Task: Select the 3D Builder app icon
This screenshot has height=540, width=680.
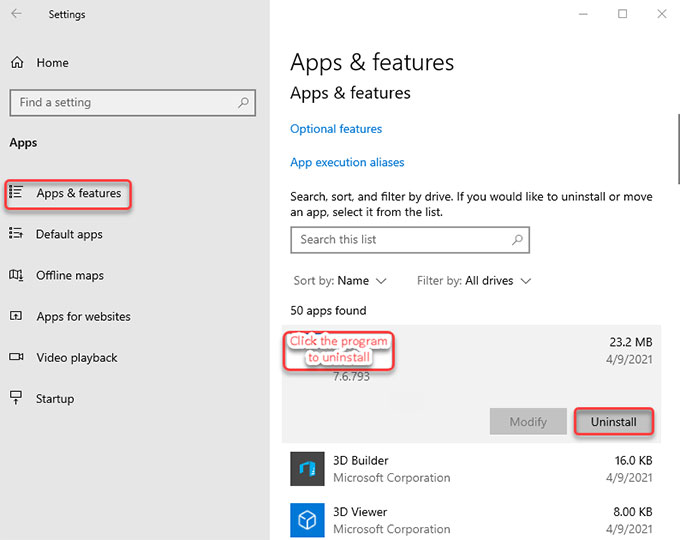Action: [307, 469]
